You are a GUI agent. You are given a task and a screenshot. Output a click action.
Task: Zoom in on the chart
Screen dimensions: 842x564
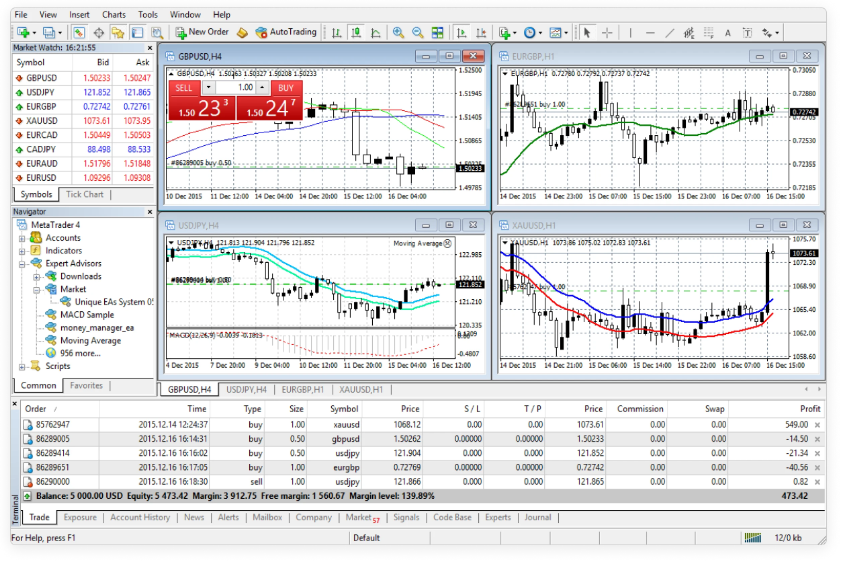(398, 33)
